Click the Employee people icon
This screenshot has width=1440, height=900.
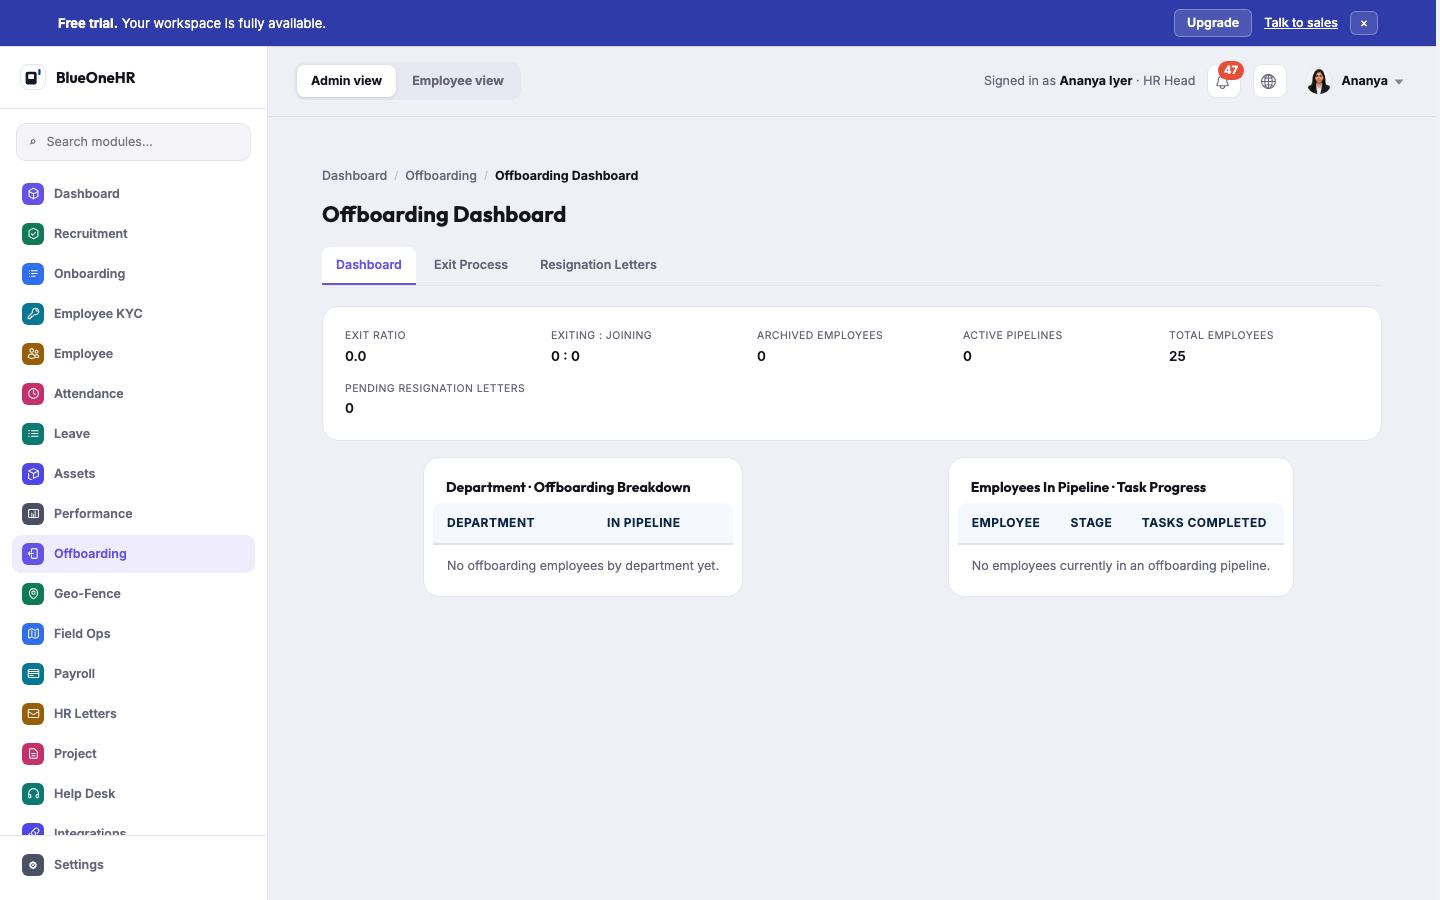[33, 354]
